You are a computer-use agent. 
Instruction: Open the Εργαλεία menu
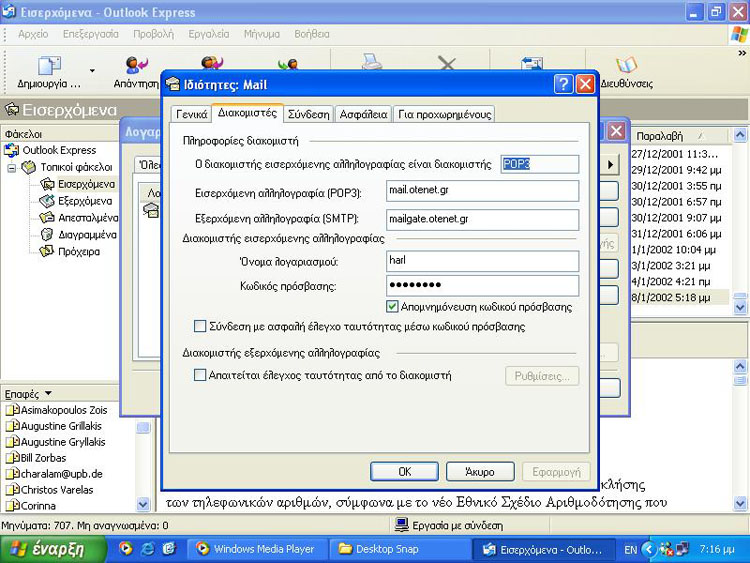point(209,34)
